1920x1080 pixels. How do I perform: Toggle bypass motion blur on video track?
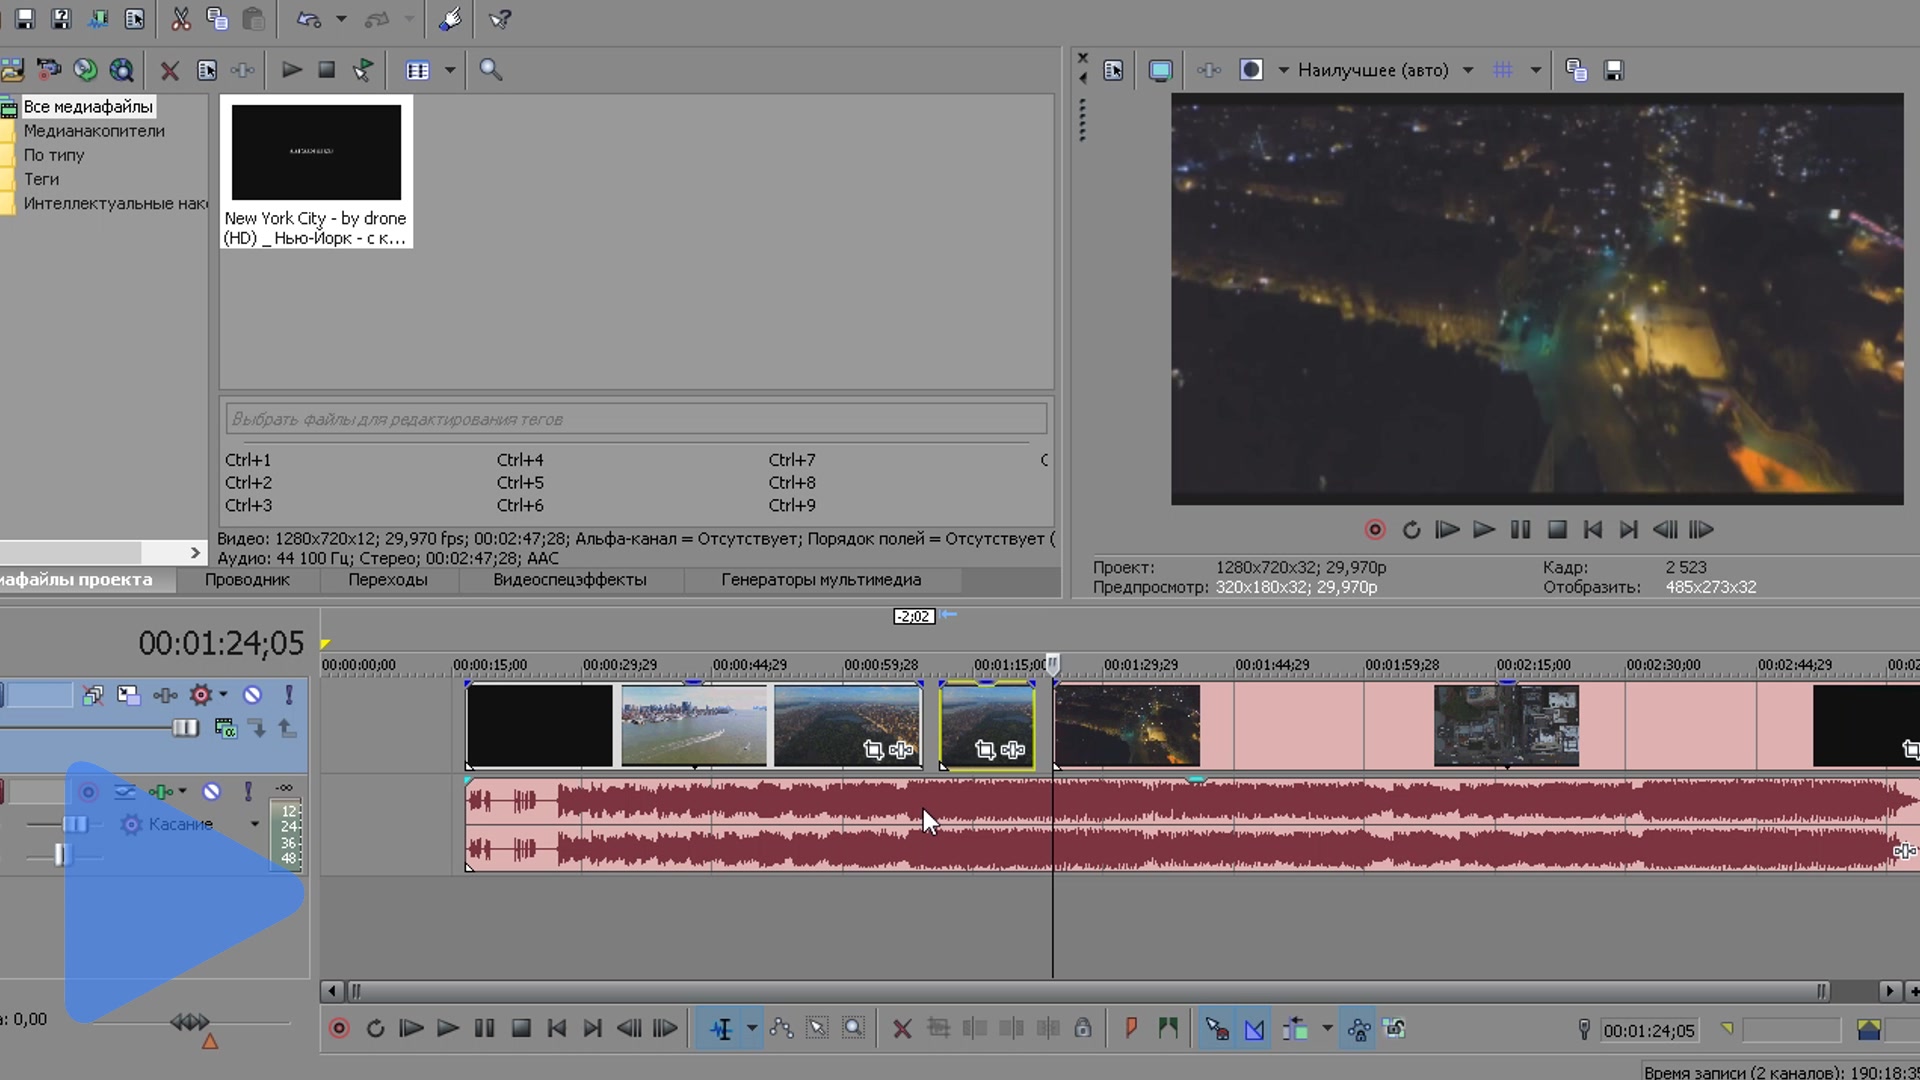click(92, 695)
